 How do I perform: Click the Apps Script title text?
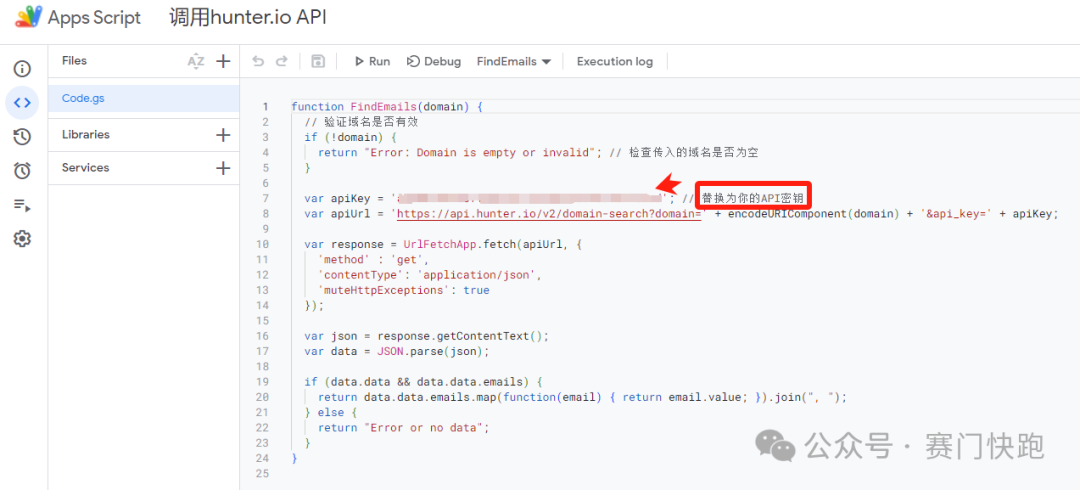[x=94, y=17]
